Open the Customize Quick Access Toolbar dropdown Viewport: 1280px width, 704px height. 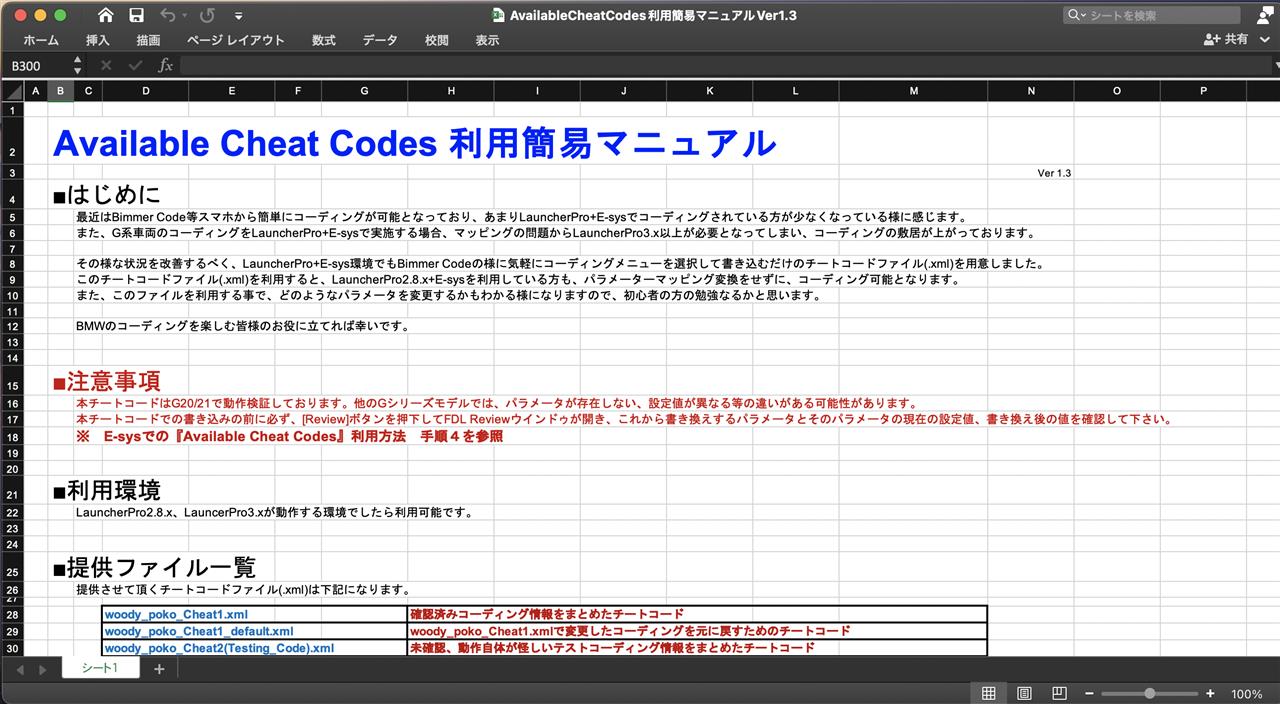coord(238,16)
